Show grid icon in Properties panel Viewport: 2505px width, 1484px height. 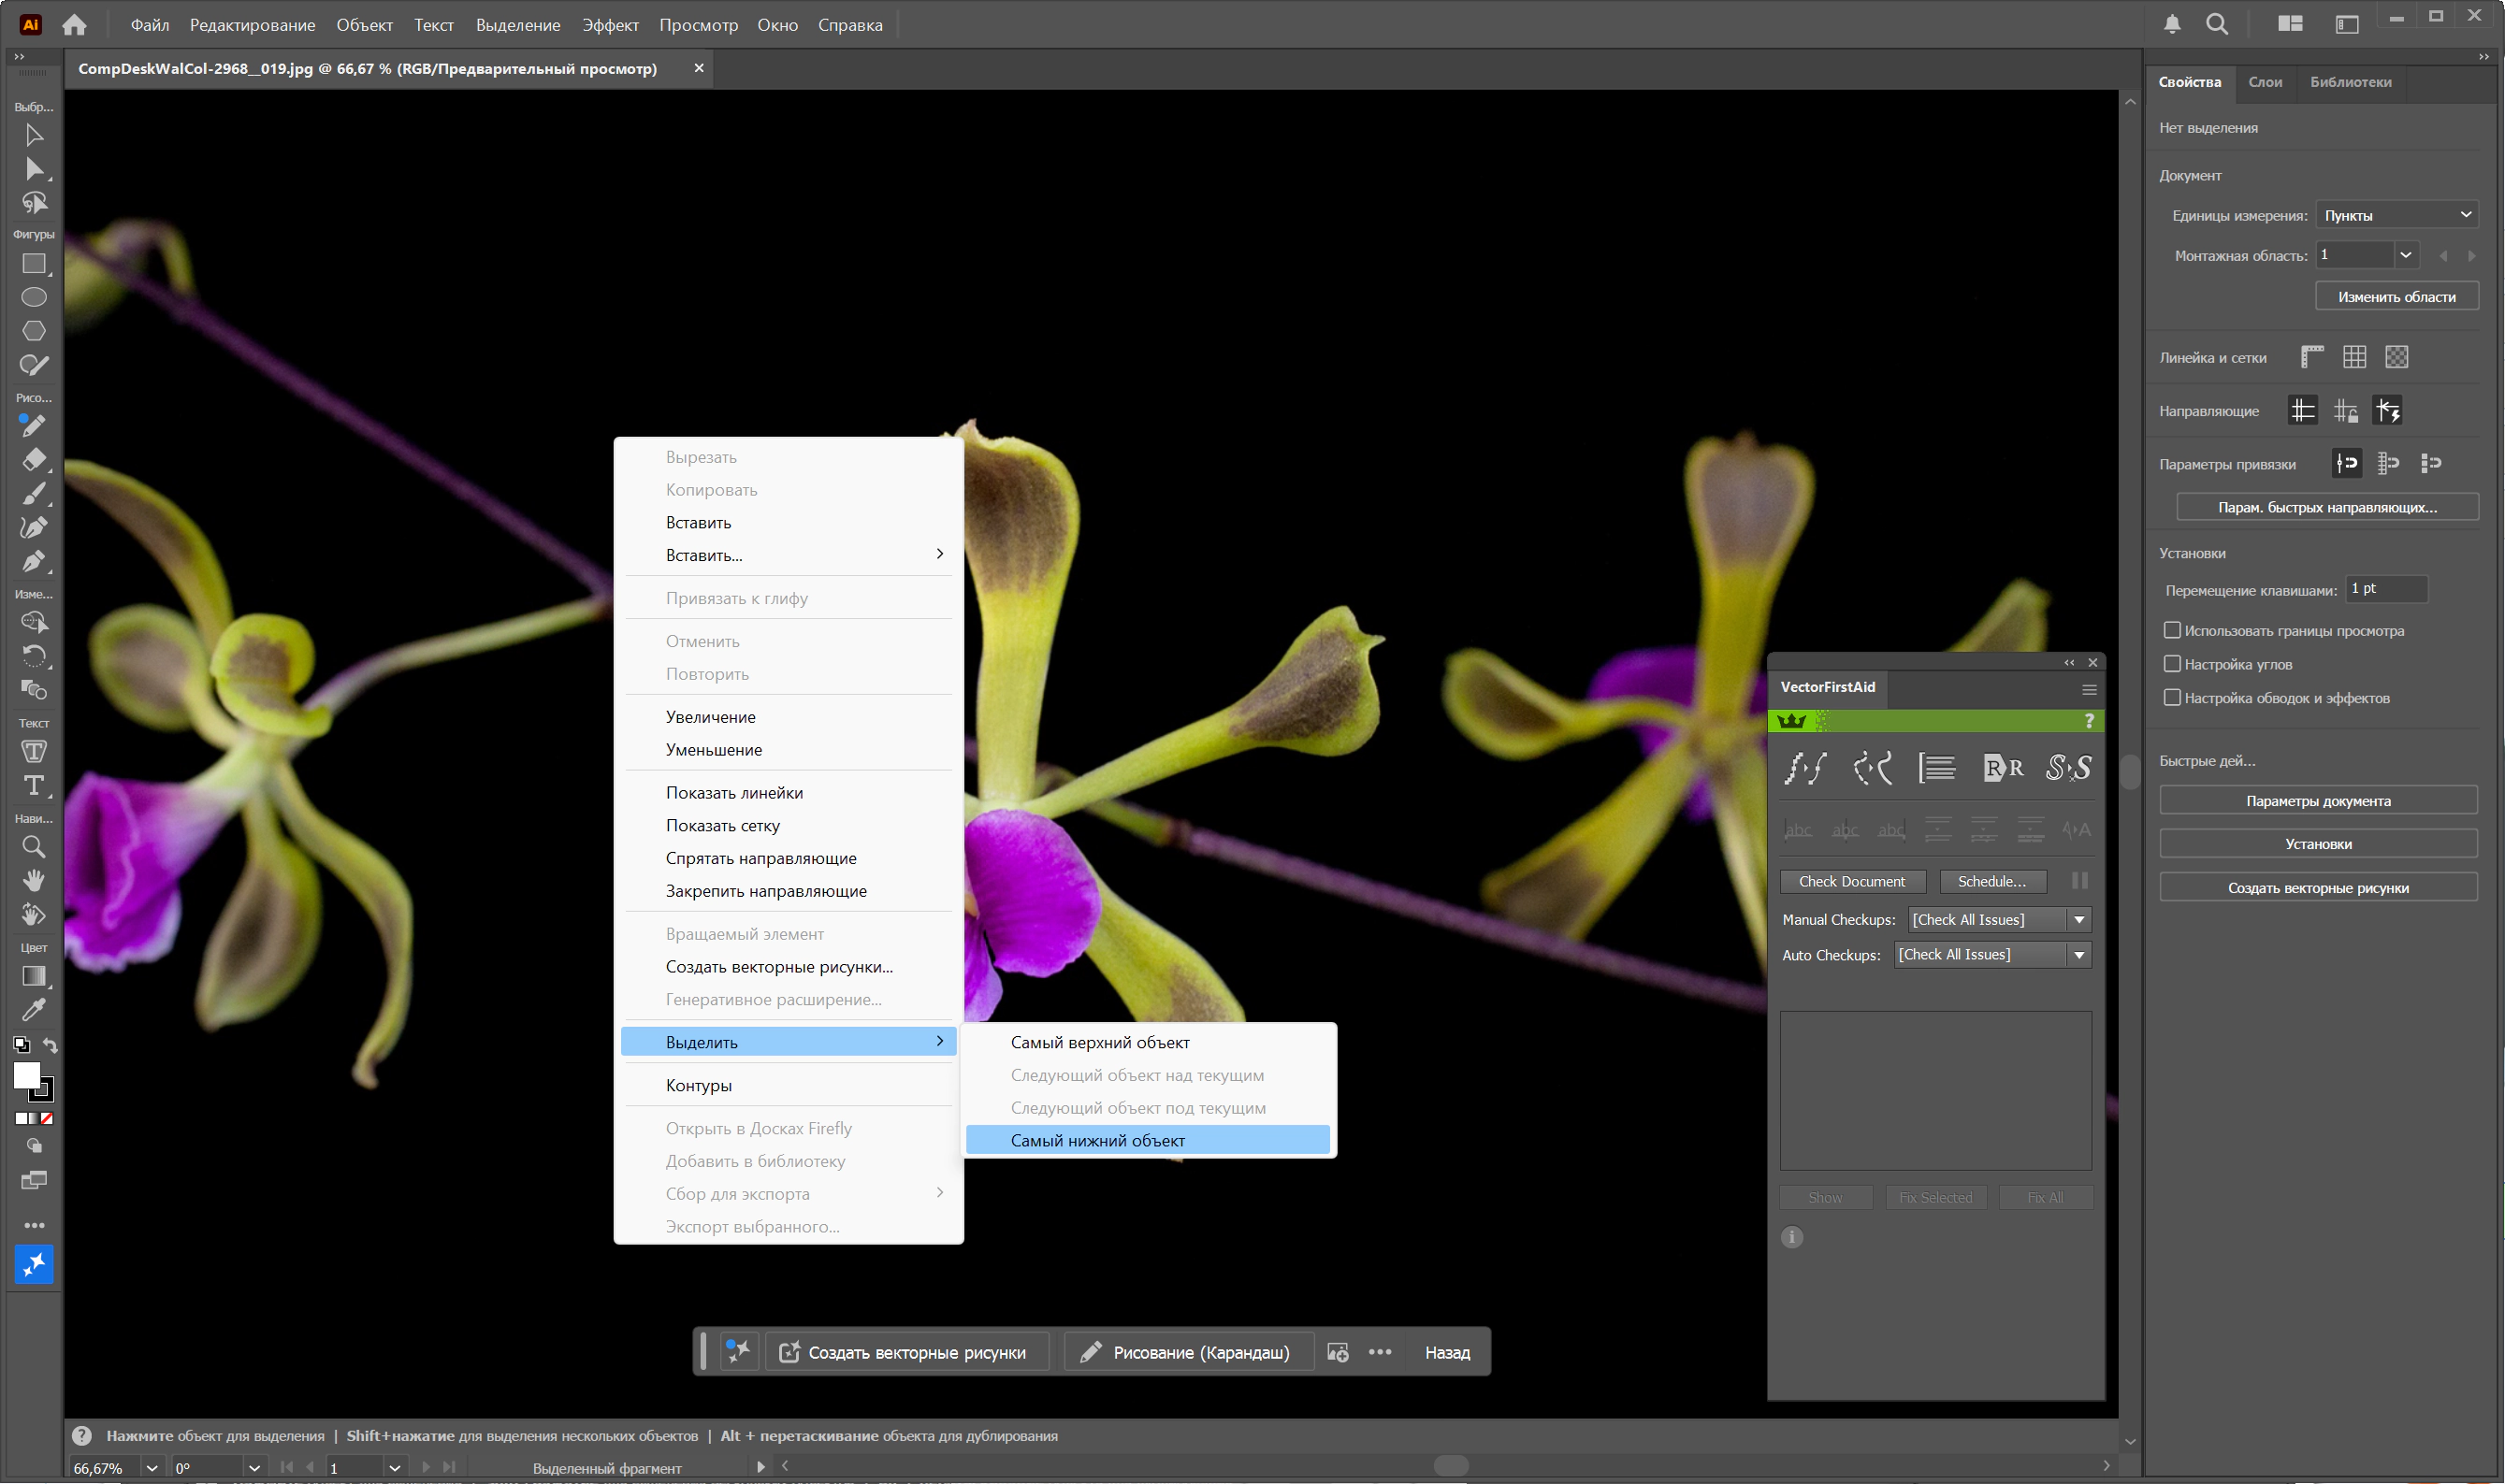coord(2354,357)
